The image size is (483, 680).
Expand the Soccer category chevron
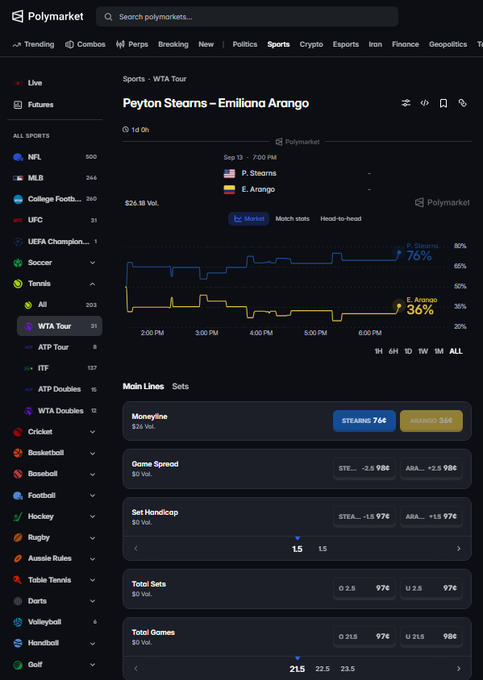92,263
